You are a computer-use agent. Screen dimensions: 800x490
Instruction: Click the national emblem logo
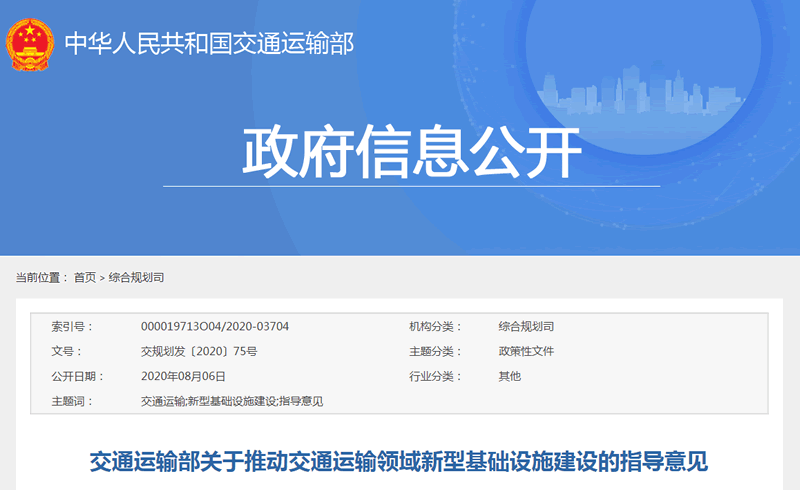(x=31, y=44)
